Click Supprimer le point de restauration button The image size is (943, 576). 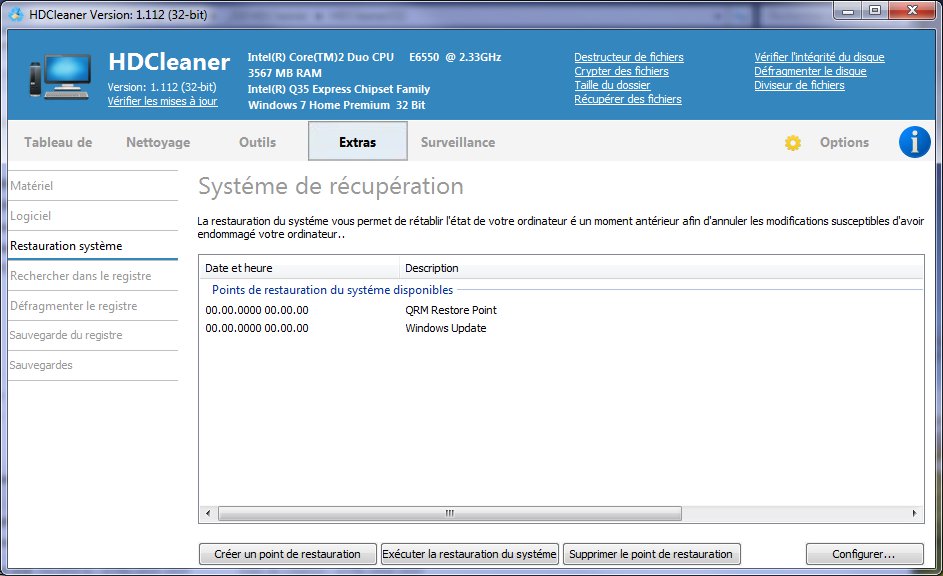[x=651, y=554]
